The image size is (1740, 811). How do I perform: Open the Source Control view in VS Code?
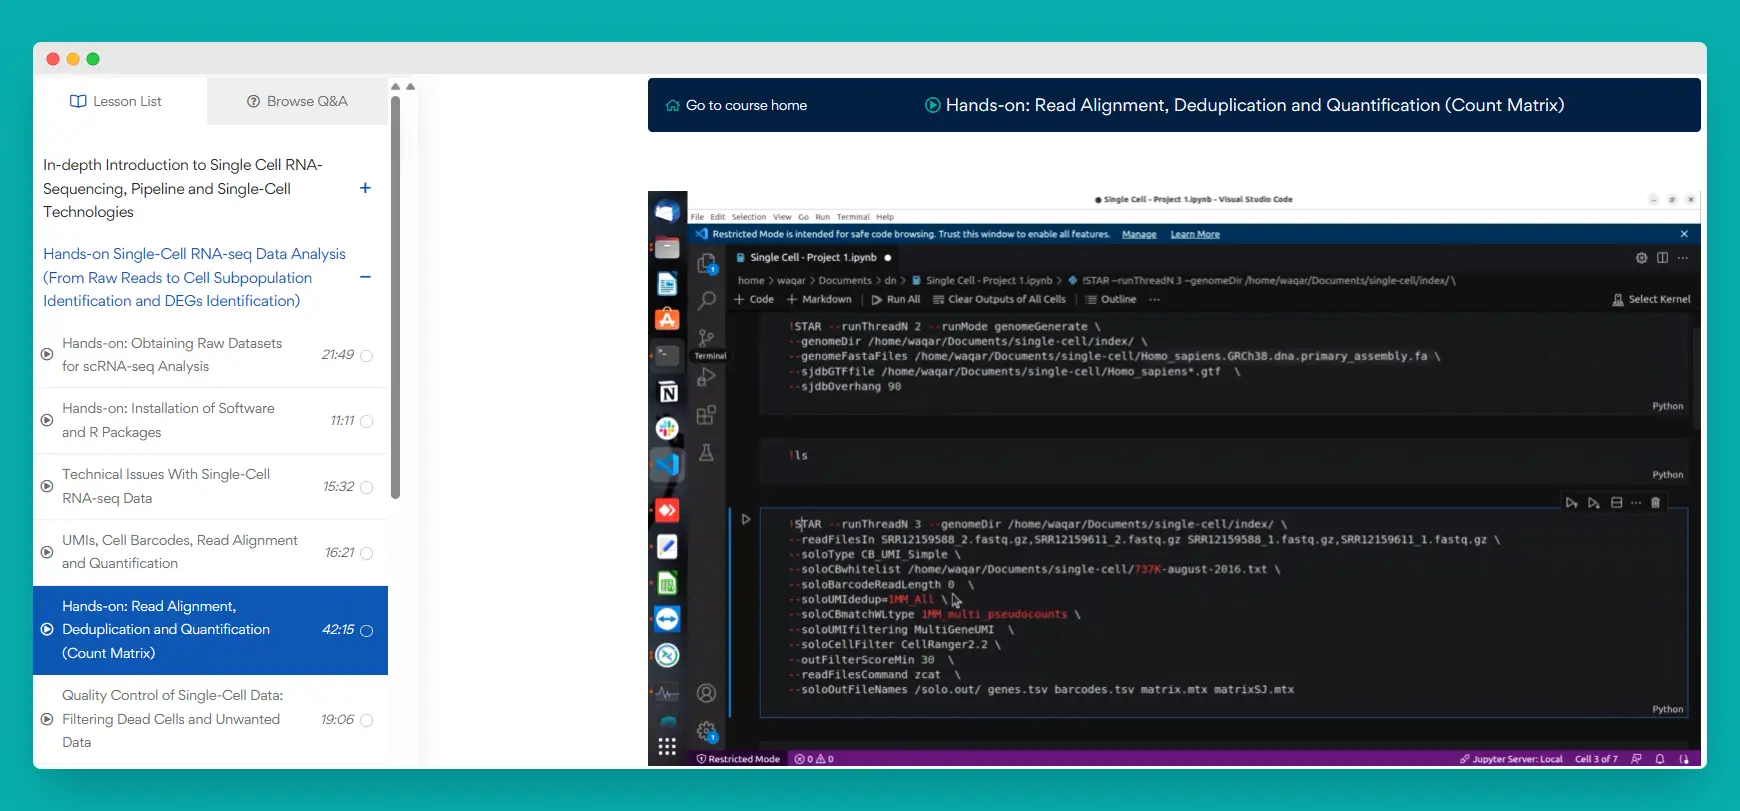(706, 338)
